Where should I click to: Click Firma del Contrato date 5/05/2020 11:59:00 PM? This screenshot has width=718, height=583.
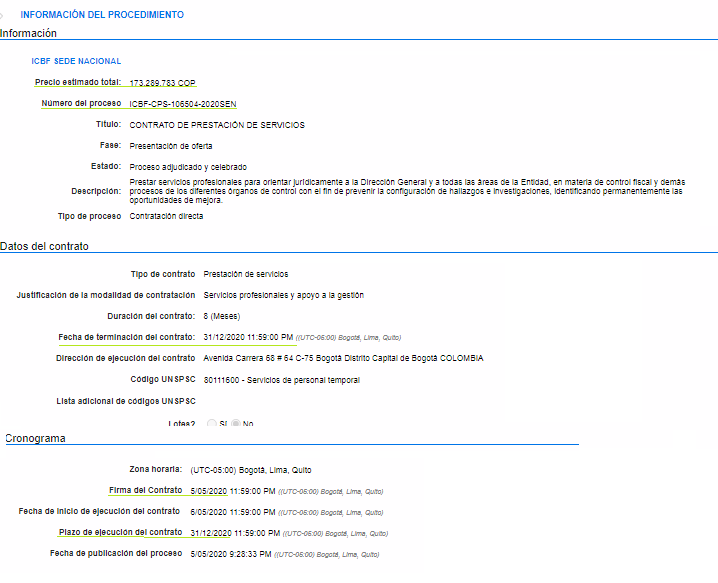tap(233, 491)
